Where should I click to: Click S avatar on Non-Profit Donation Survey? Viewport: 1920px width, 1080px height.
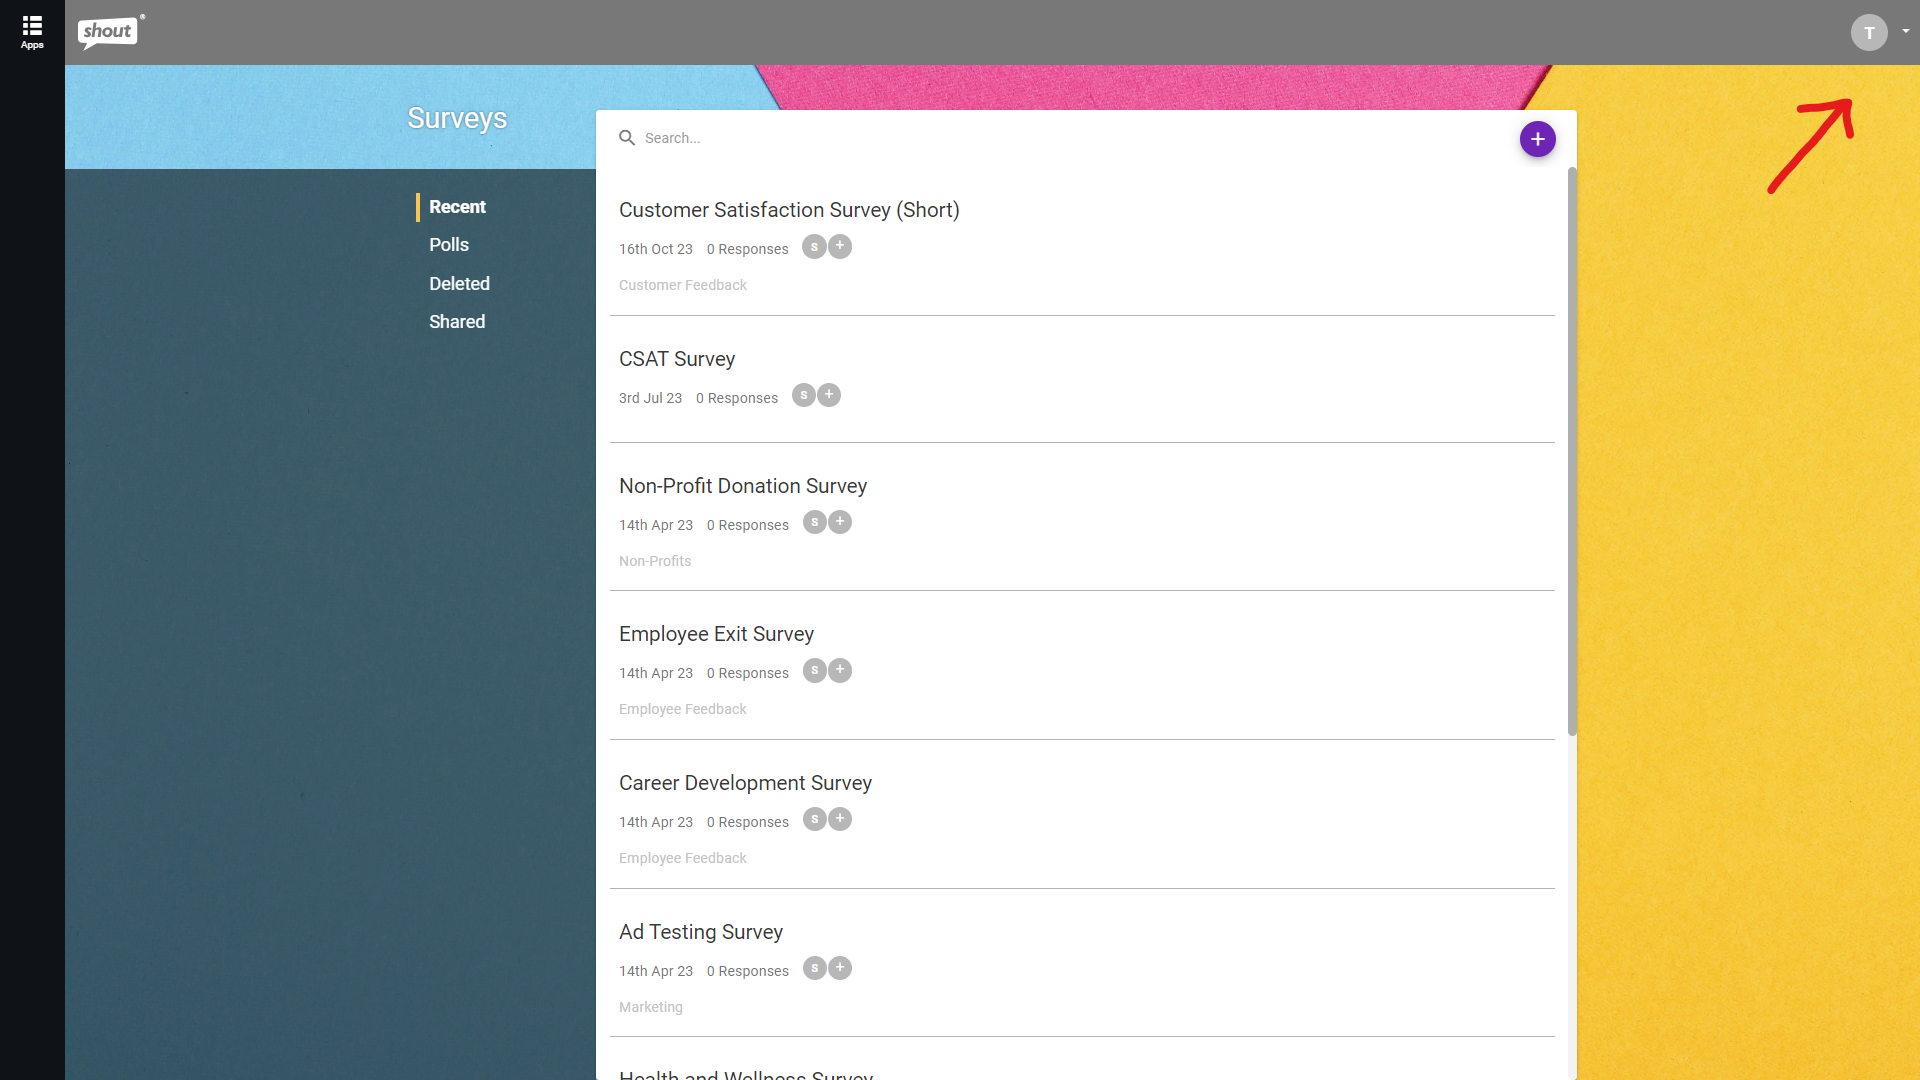pos(815,522)
